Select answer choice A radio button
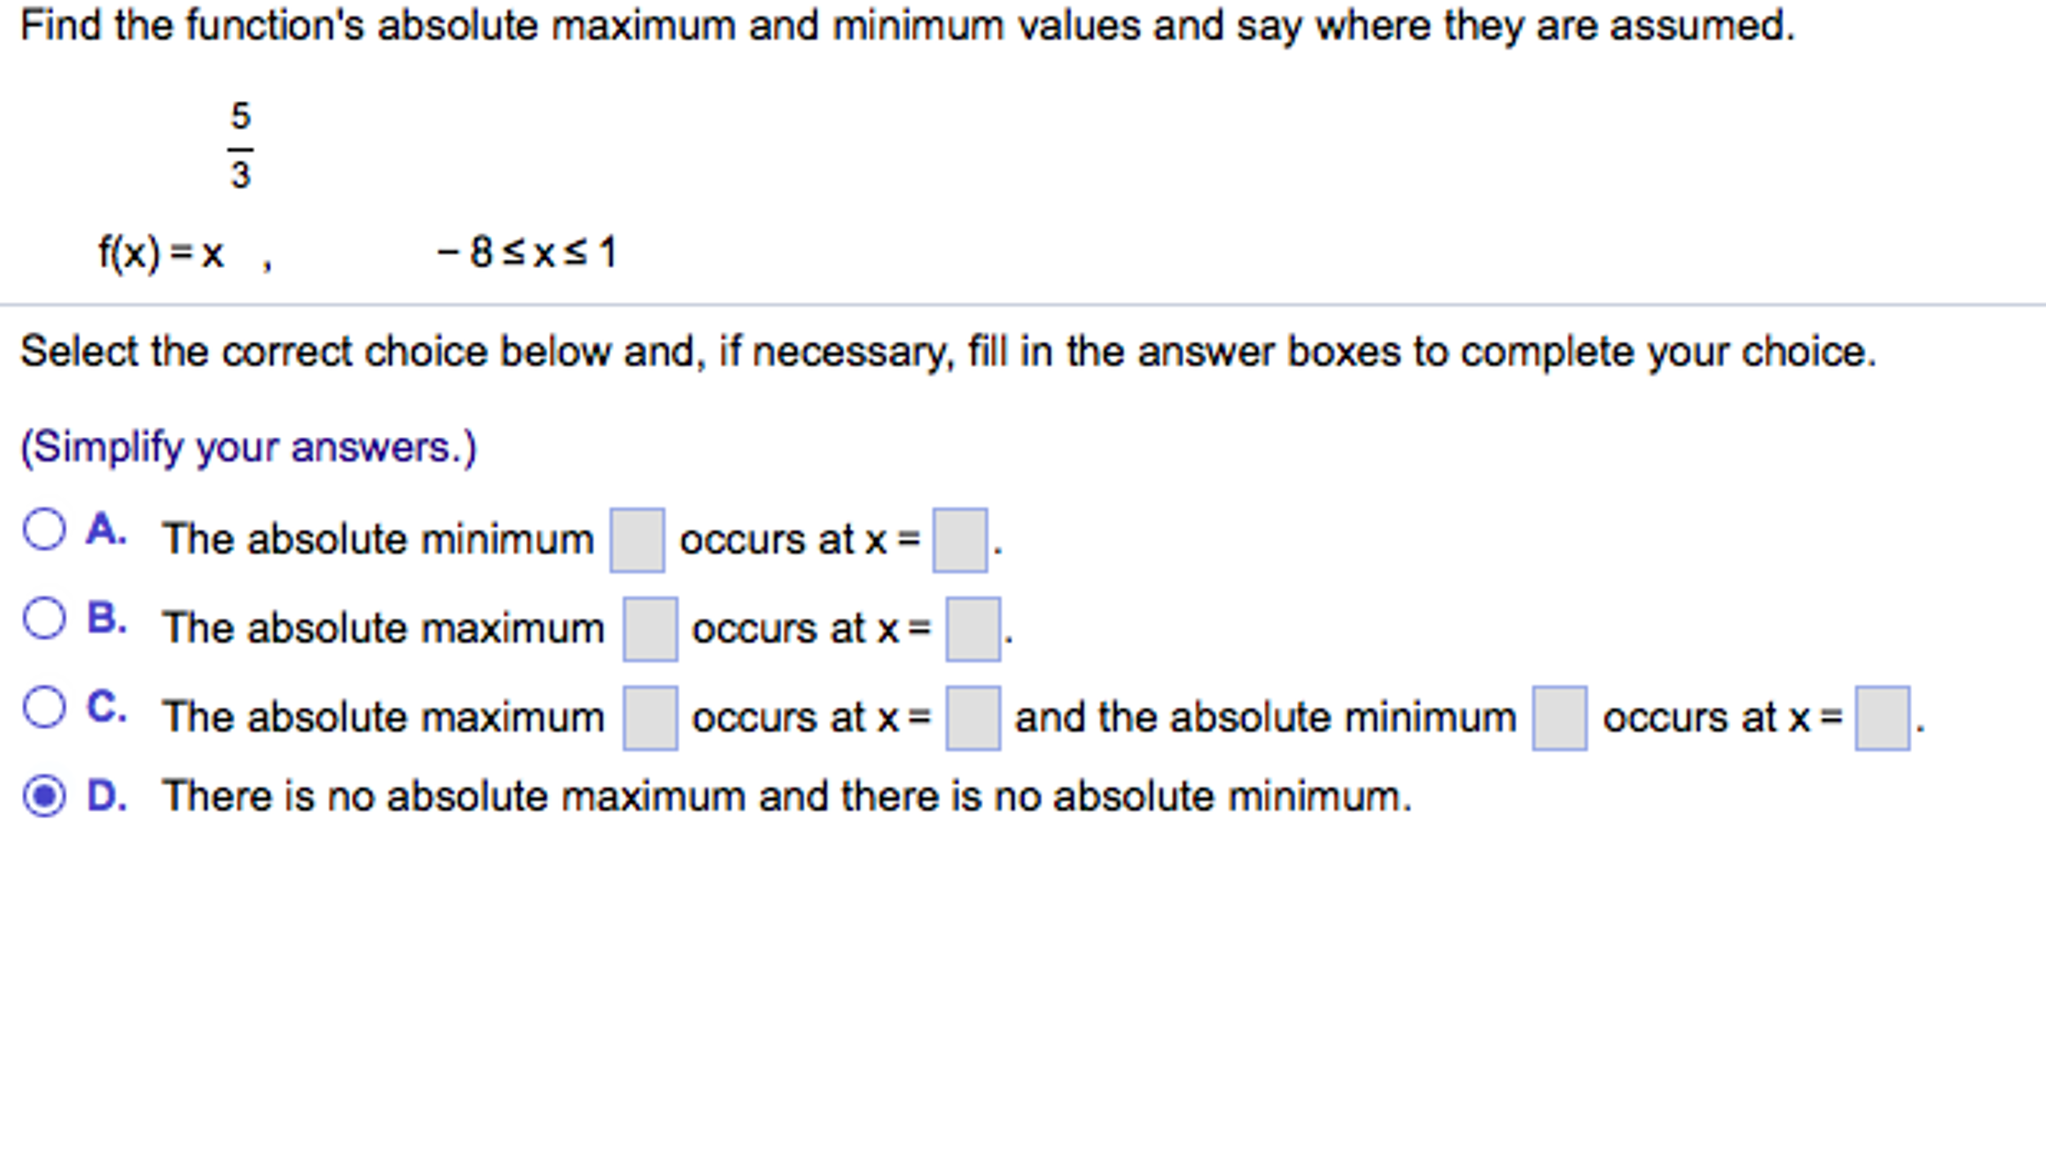2046x1150 pixels. click(43, 527)
